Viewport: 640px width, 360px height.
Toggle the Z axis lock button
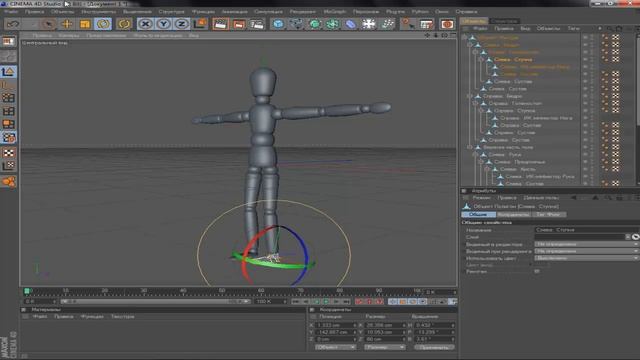[181, 24]
